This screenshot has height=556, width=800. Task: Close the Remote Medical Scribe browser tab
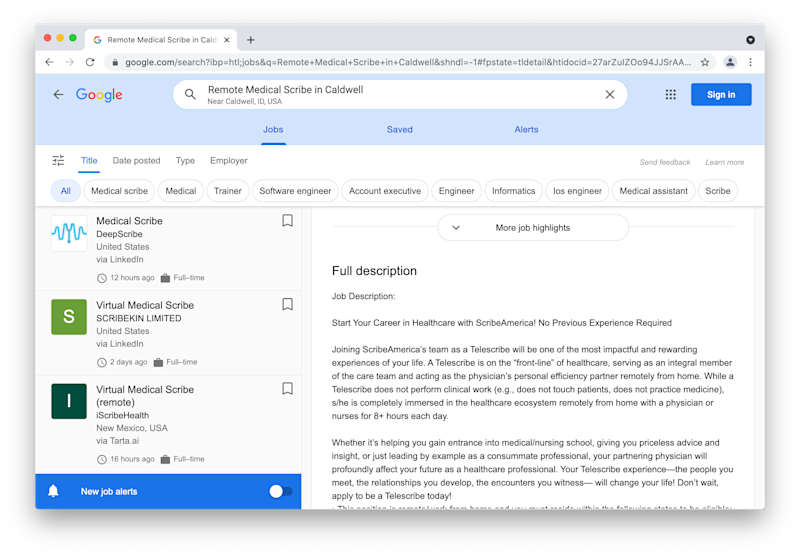[x=227, y=40]
